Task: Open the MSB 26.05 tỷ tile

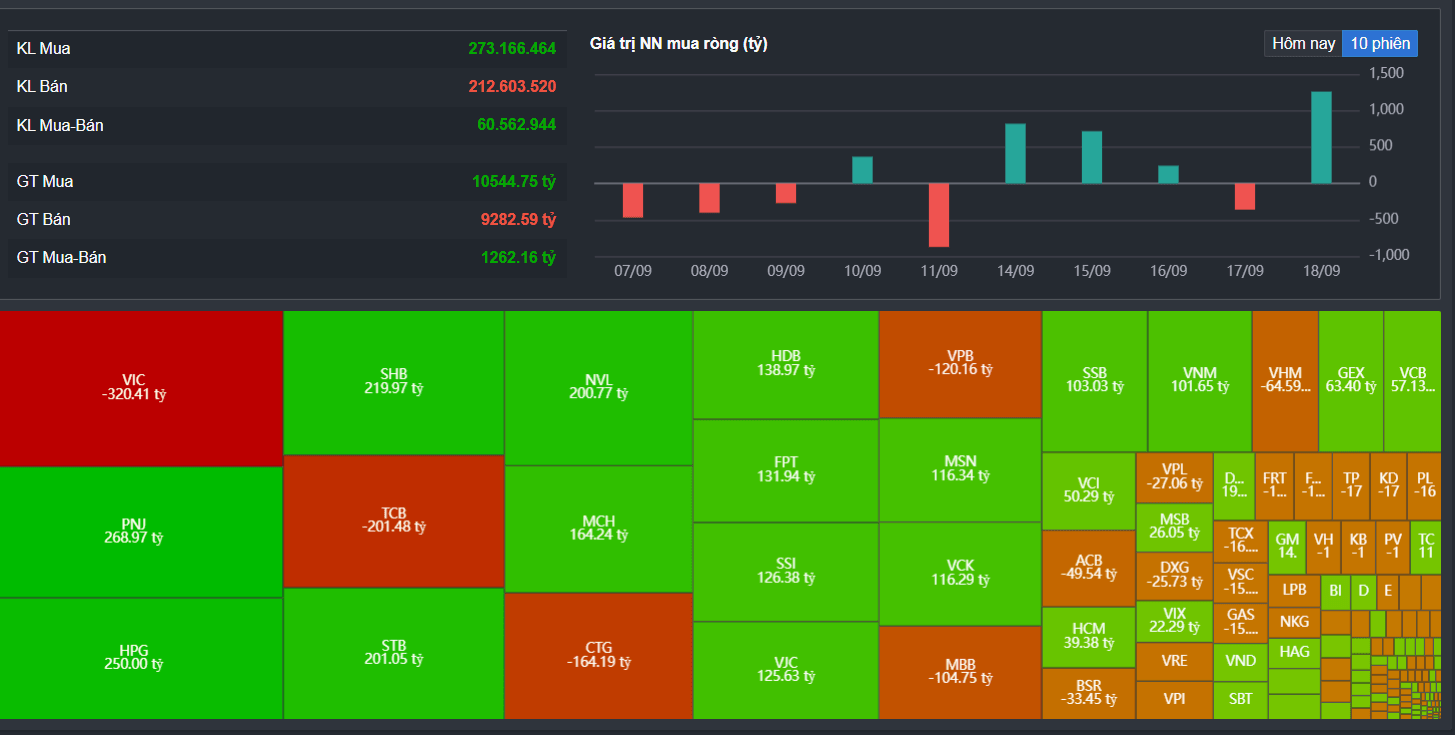Action: [1174, 527]
